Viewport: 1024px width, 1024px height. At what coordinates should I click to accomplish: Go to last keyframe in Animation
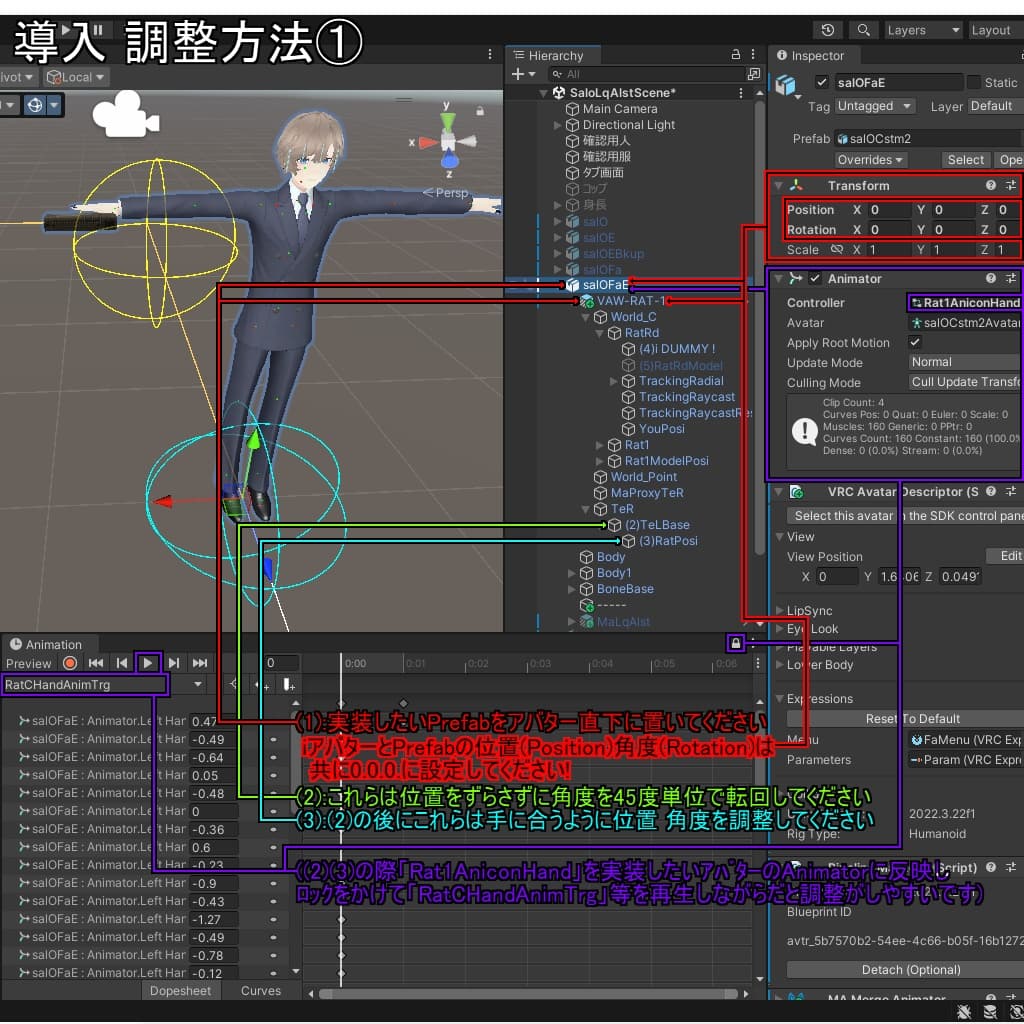[200, 663]
